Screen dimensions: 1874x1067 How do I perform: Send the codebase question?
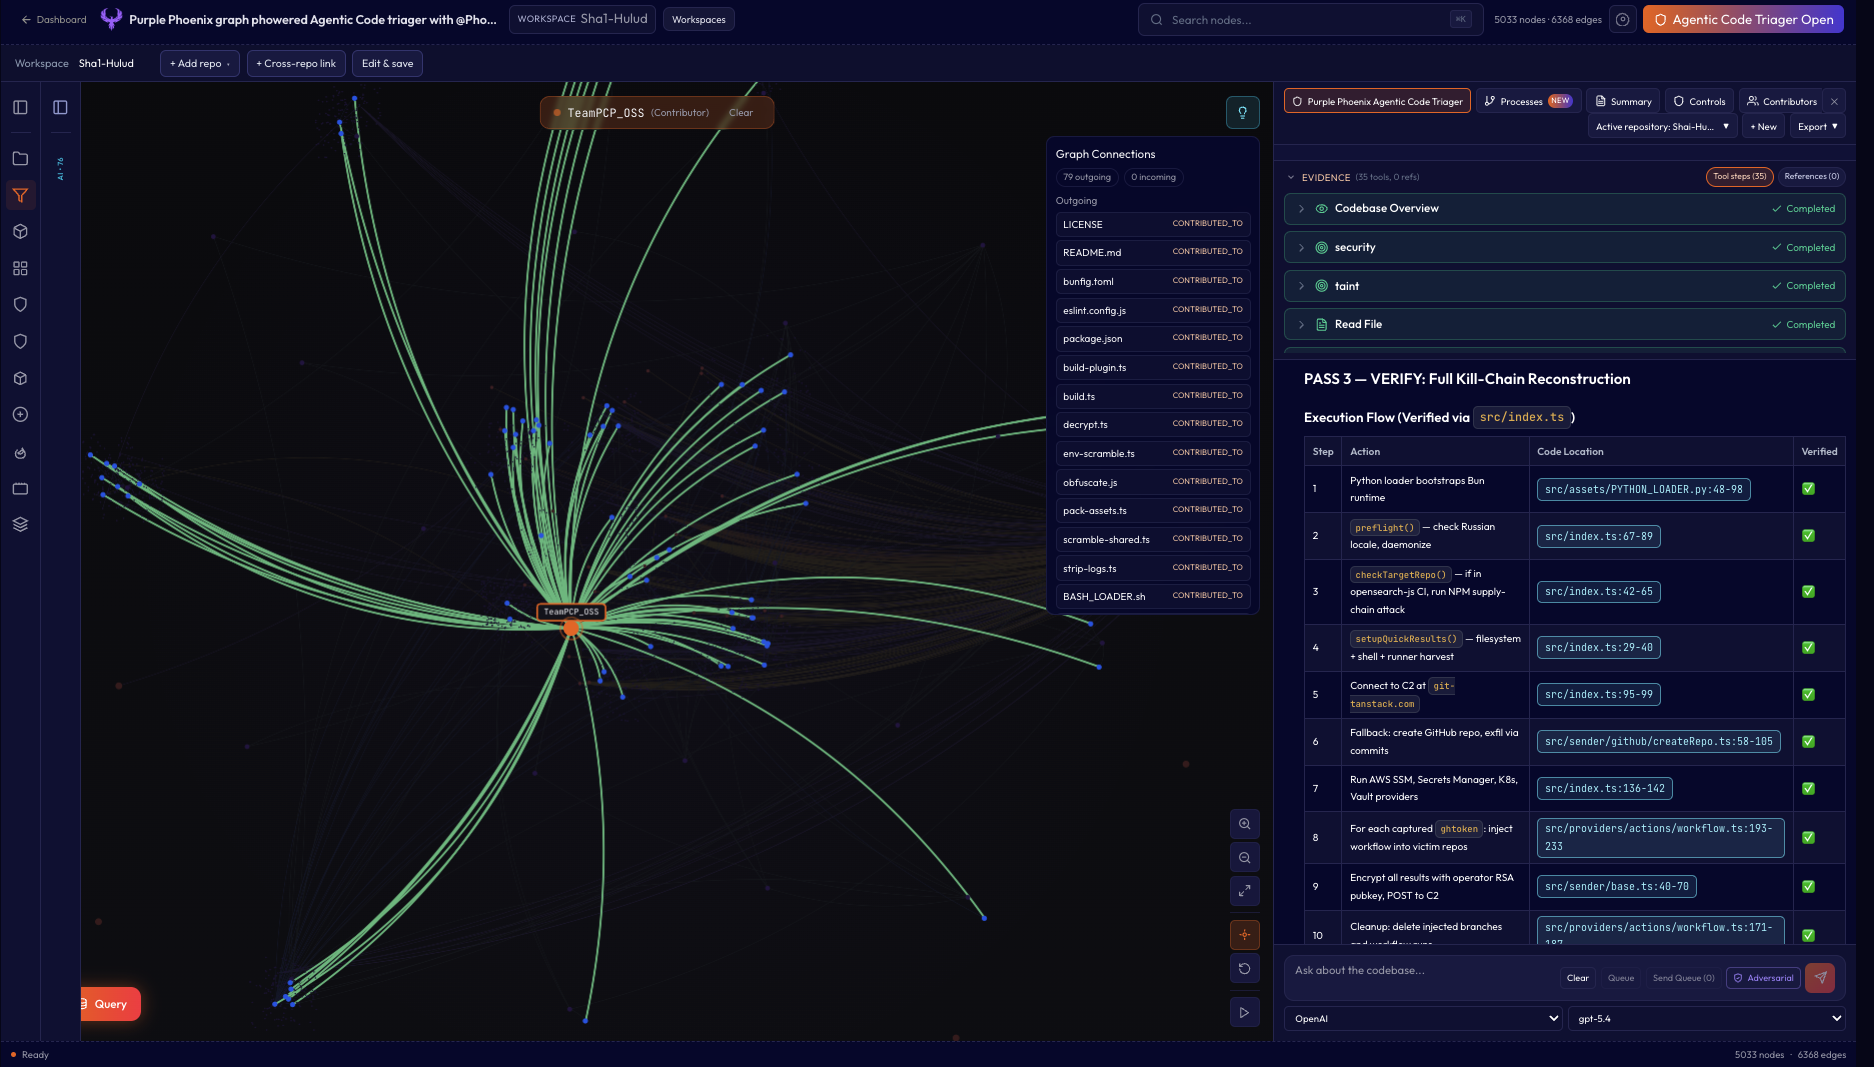point(1820,978)
